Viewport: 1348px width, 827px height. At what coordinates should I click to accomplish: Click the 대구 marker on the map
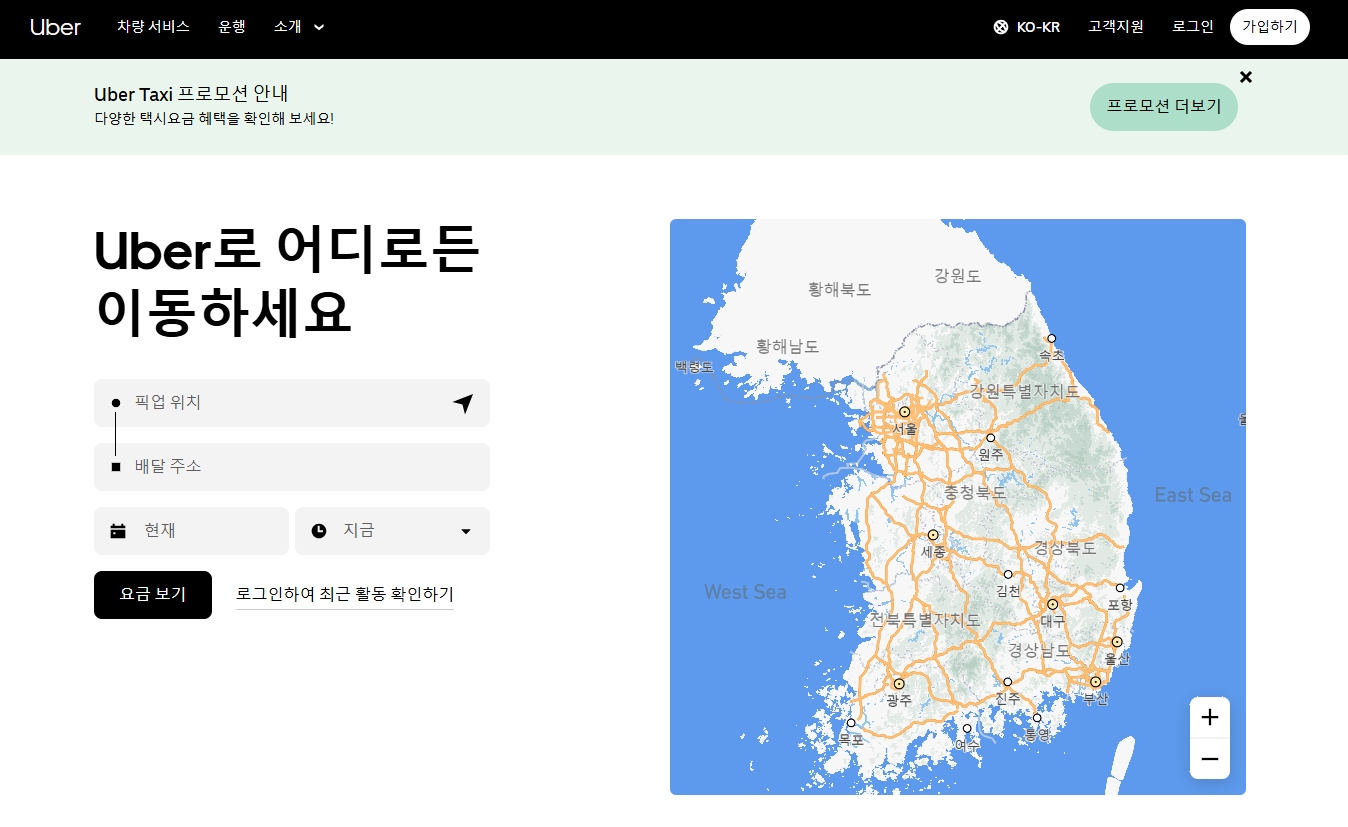(x=1052, y=604)
